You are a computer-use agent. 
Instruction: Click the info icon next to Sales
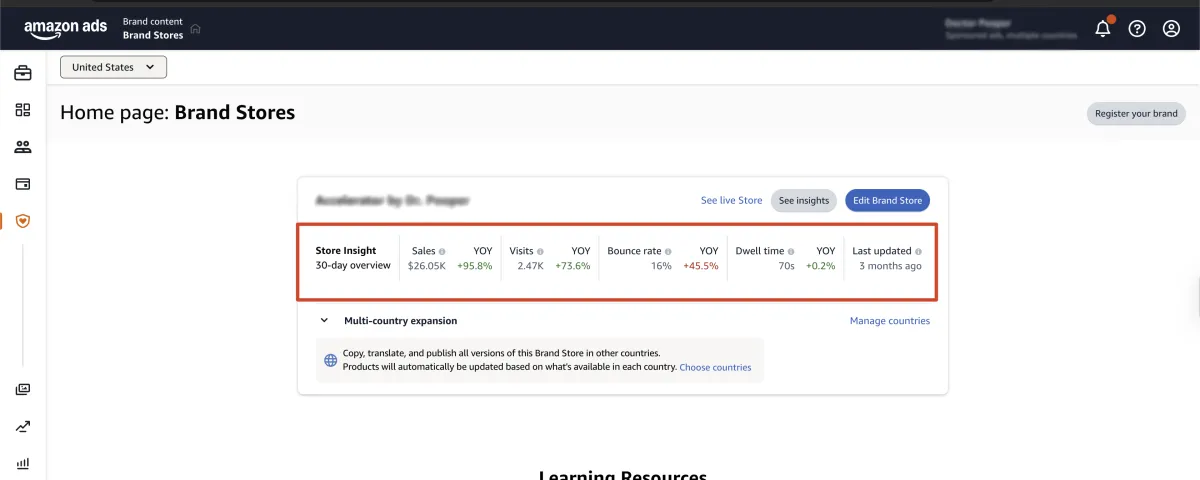(442, 251)
